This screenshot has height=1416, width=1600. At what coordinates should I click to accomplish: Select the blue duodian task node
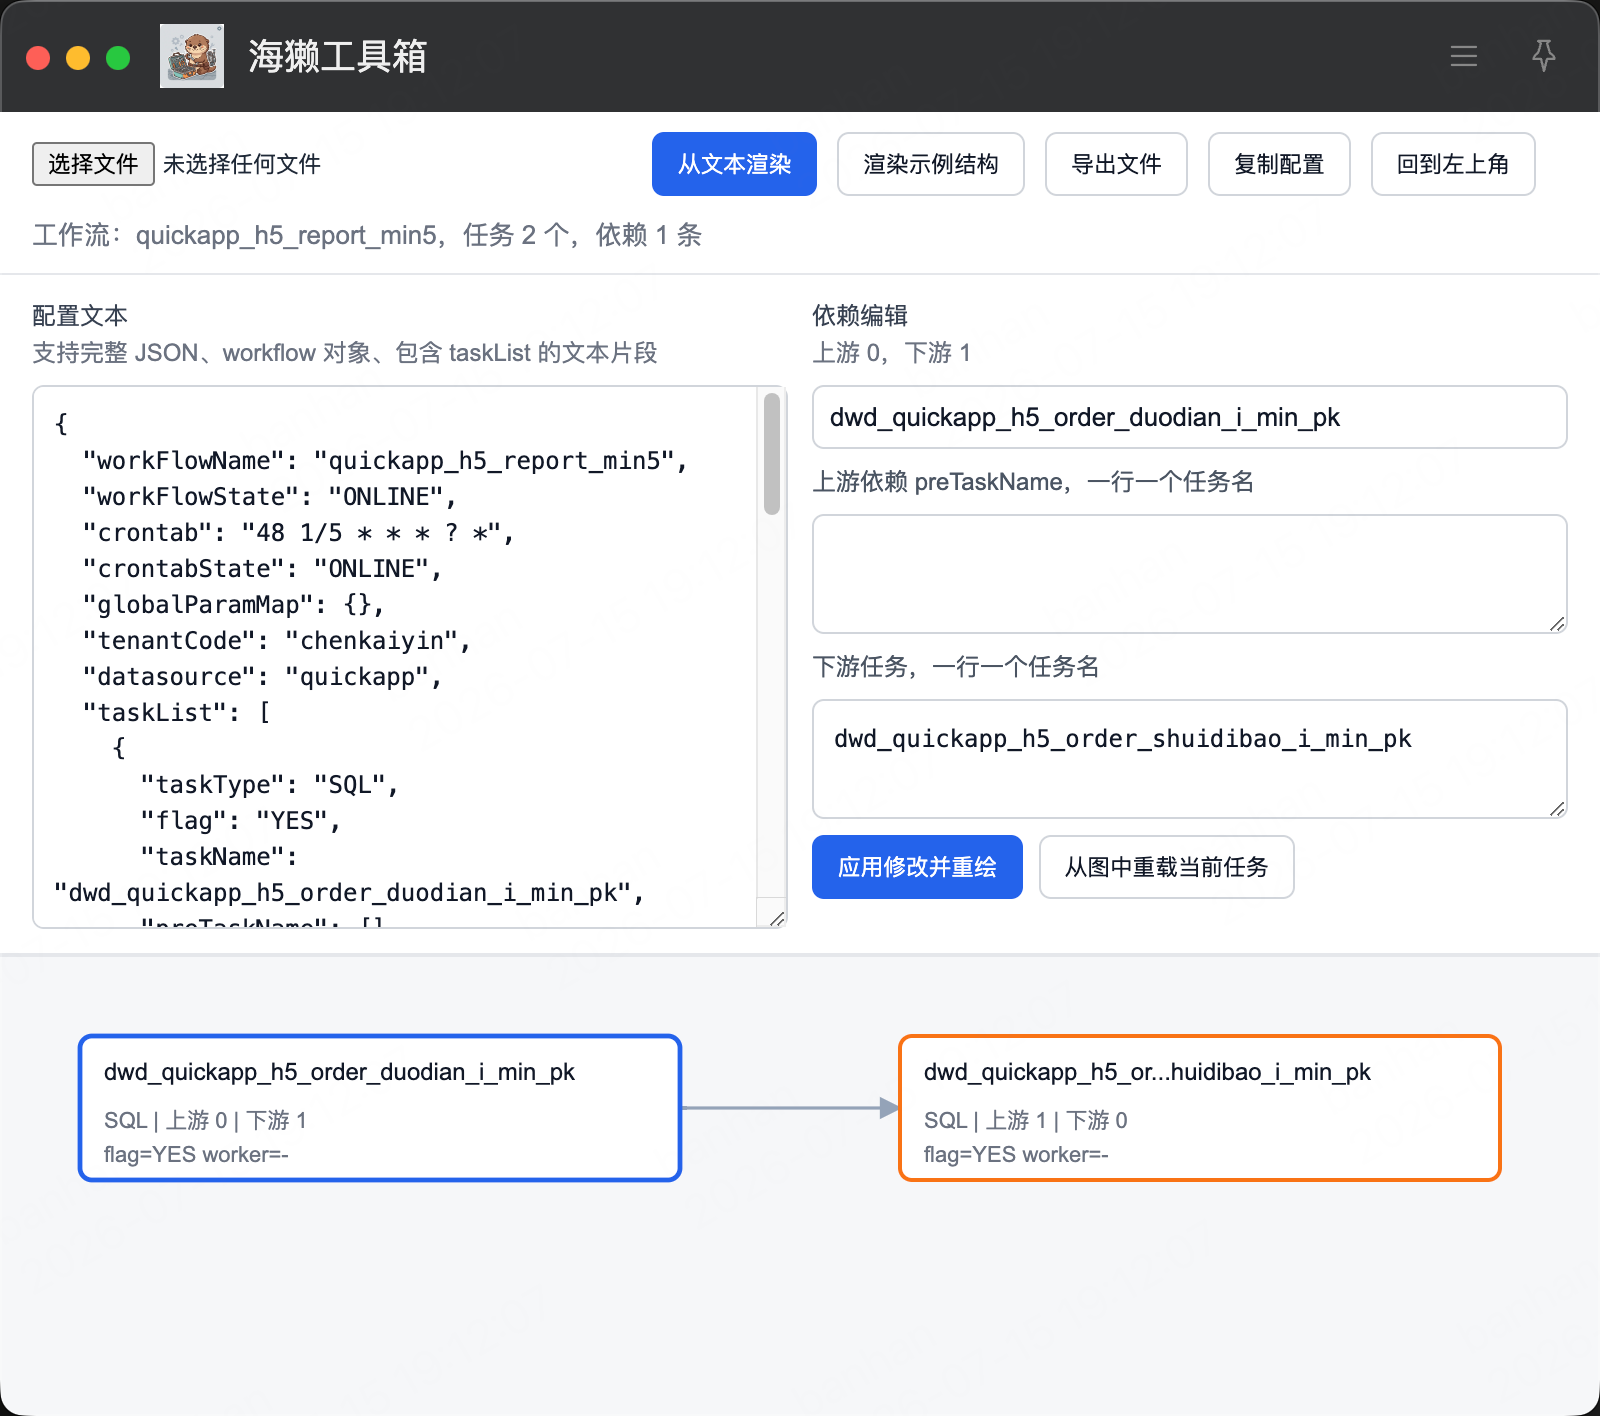click(380, 1108)
